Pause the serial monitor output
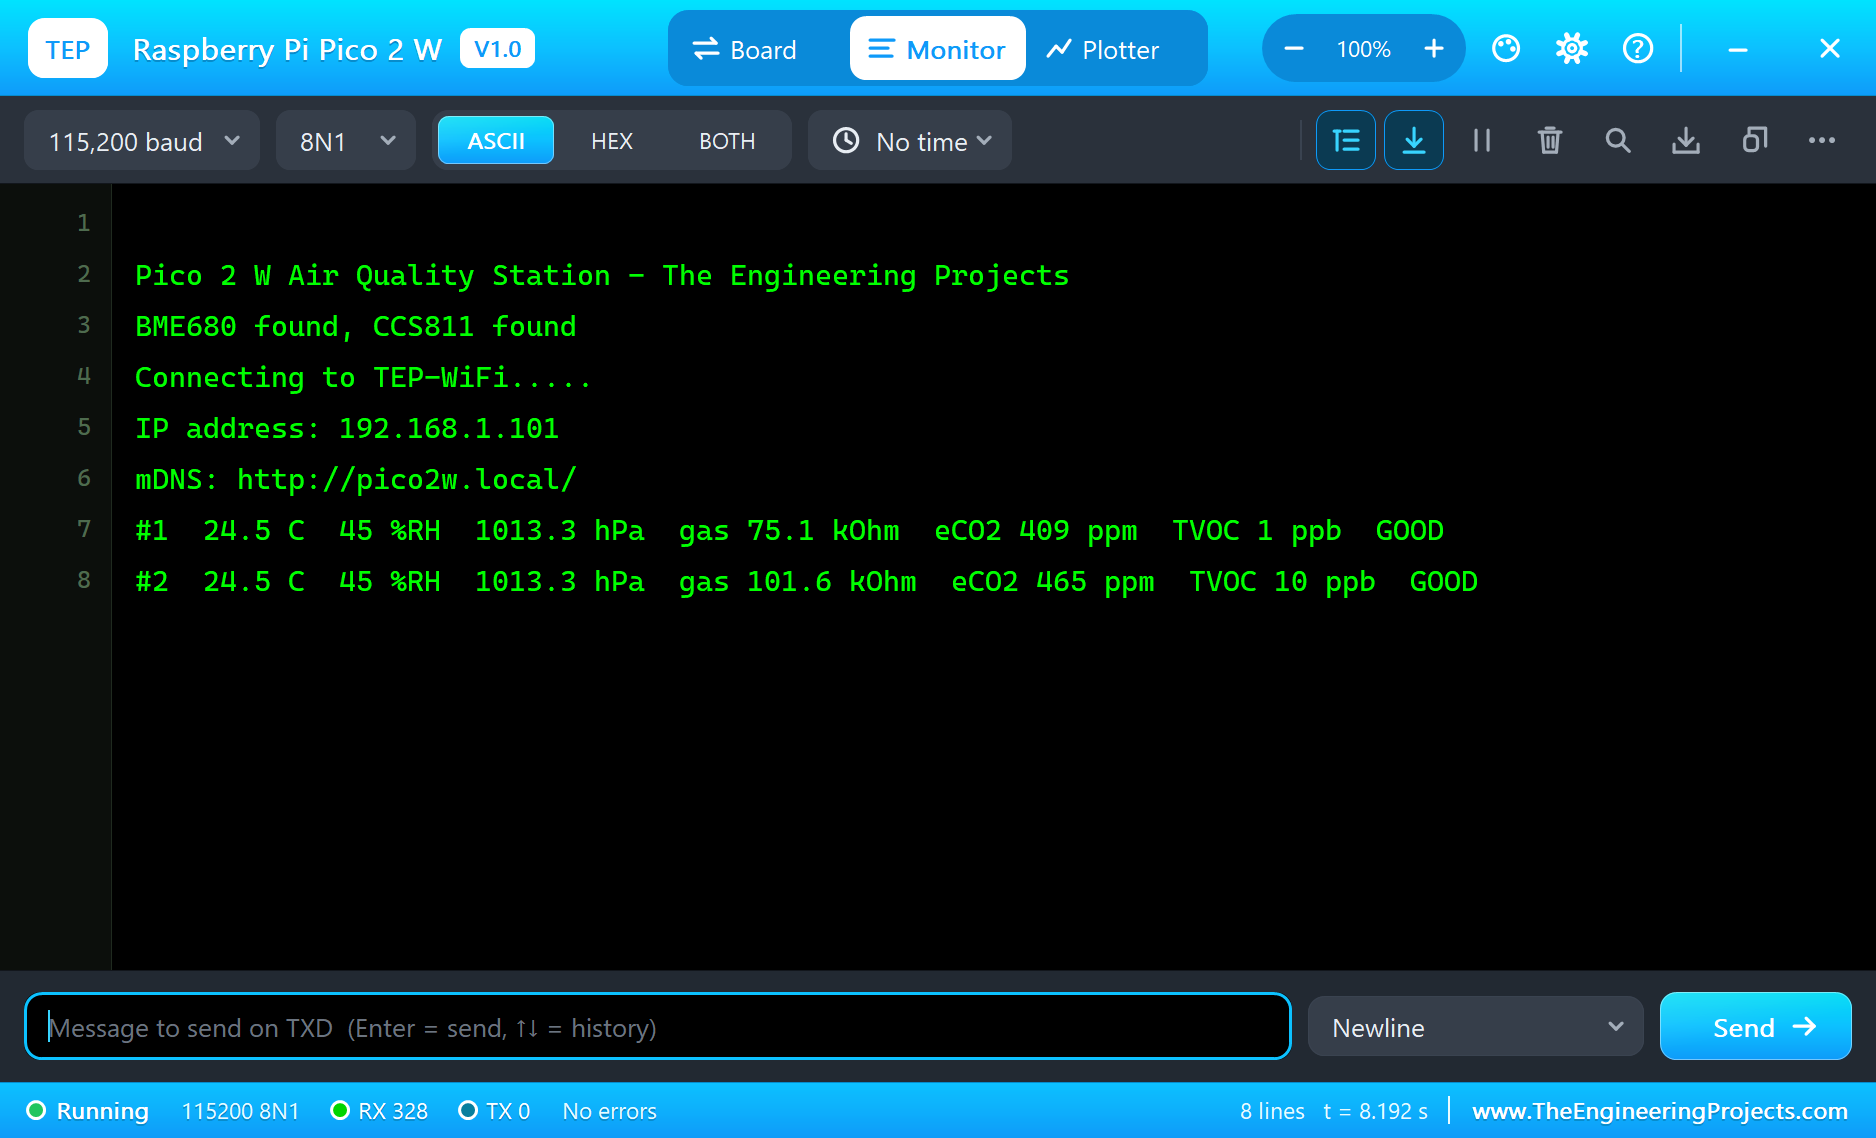1876x1138 pixels. point(1482,140)
